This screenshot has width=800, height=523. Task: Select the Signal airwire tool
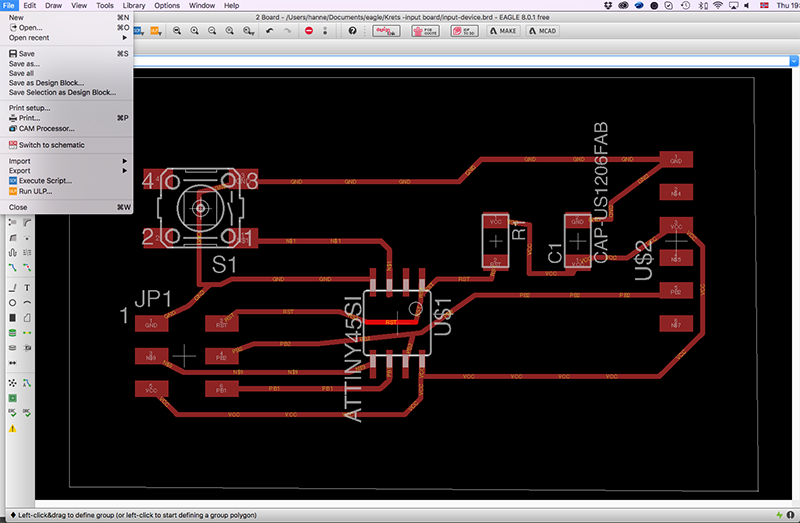pos(27,333)
